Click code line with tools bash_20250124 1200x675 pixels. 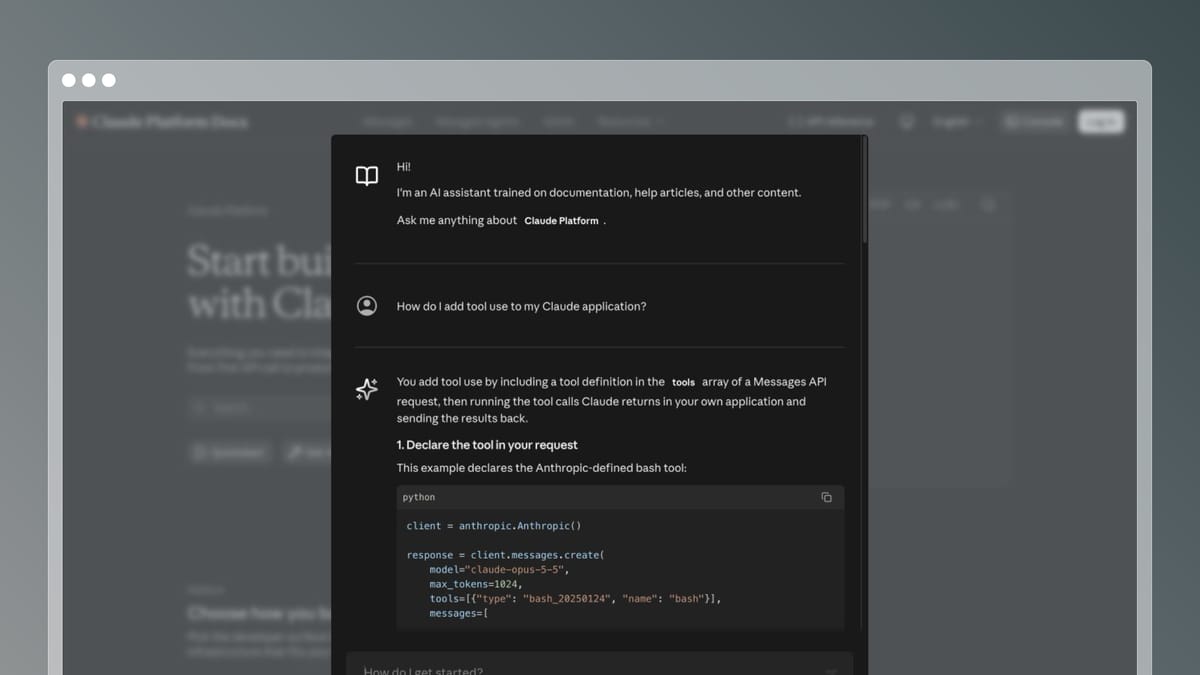coord(575,599)
